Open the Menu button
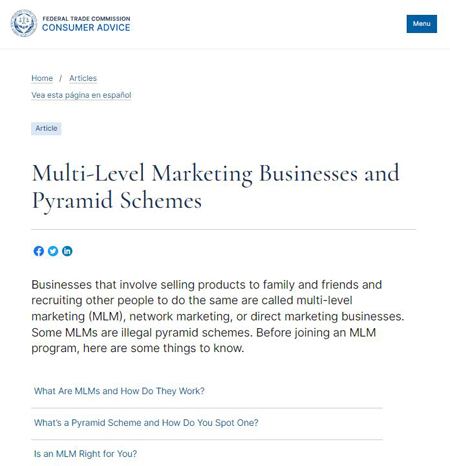Screen dimensions: 450x466 click(x=422, y=24)
